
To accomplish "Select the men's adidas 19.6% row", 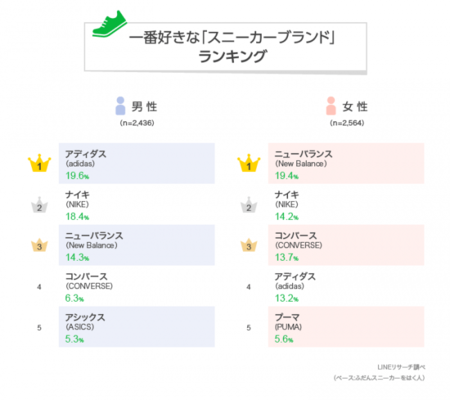I will [137, 163].
